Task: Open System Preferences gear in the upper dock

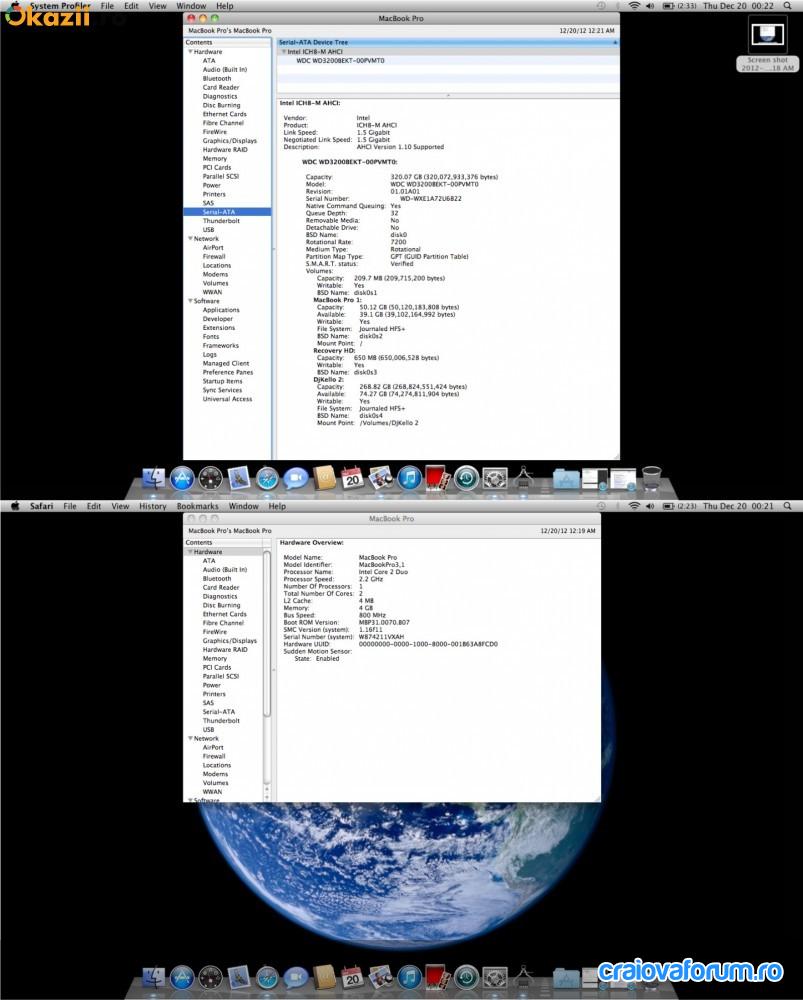Action: point(495,478)
